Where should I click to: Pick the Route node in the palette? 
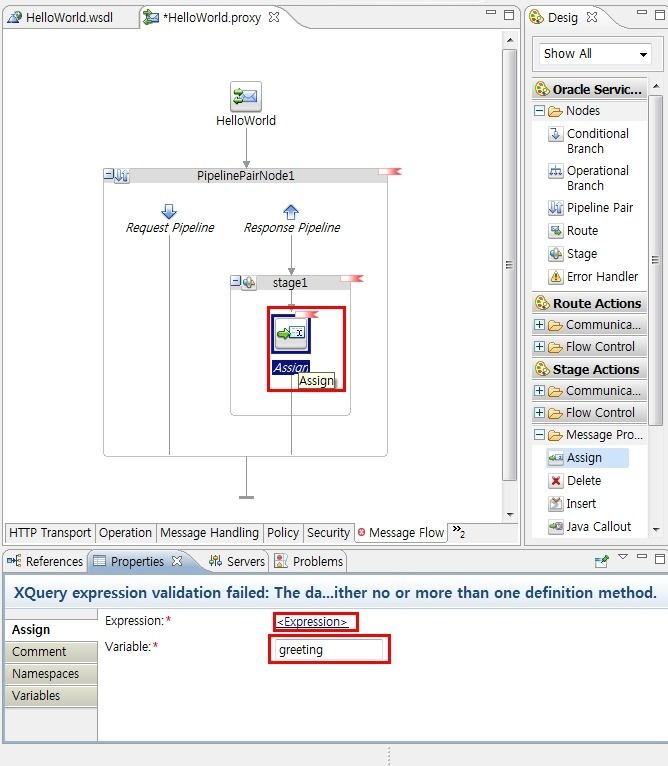[573, 231]
